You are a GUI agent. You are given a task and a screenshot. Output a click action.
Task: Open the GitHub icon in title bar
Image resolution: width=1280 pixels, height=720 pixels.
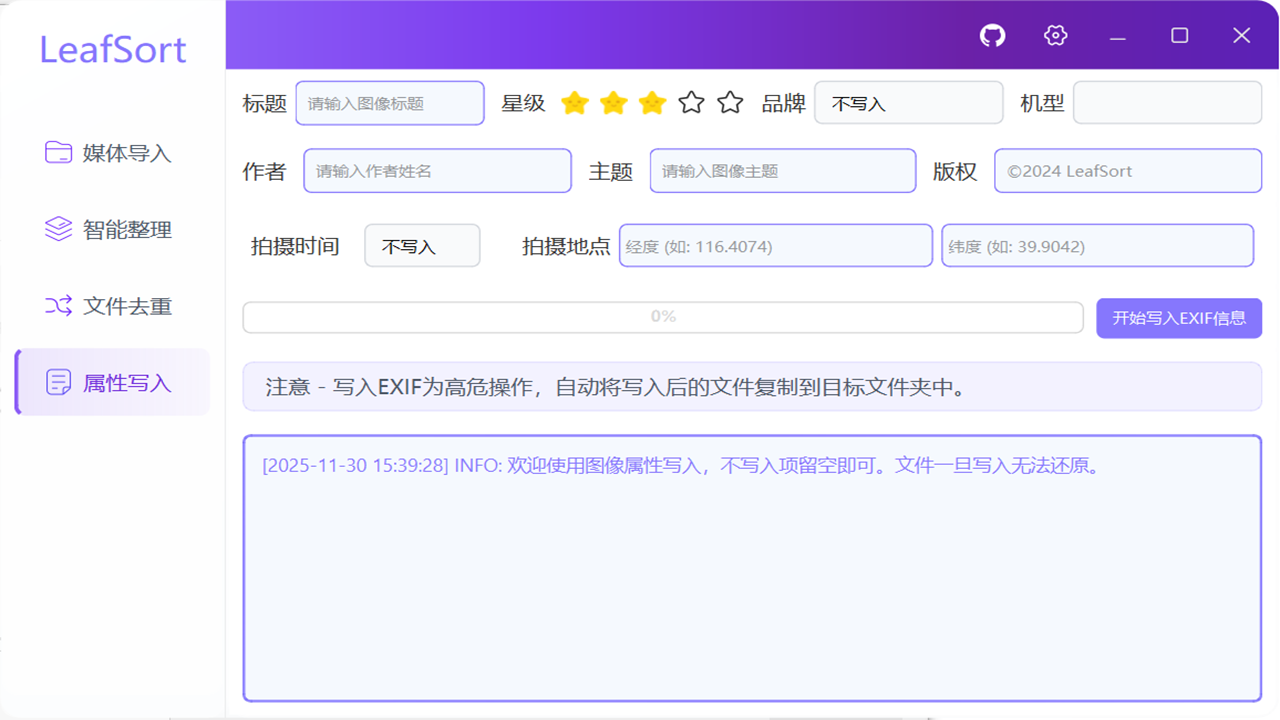pos(993,35)
